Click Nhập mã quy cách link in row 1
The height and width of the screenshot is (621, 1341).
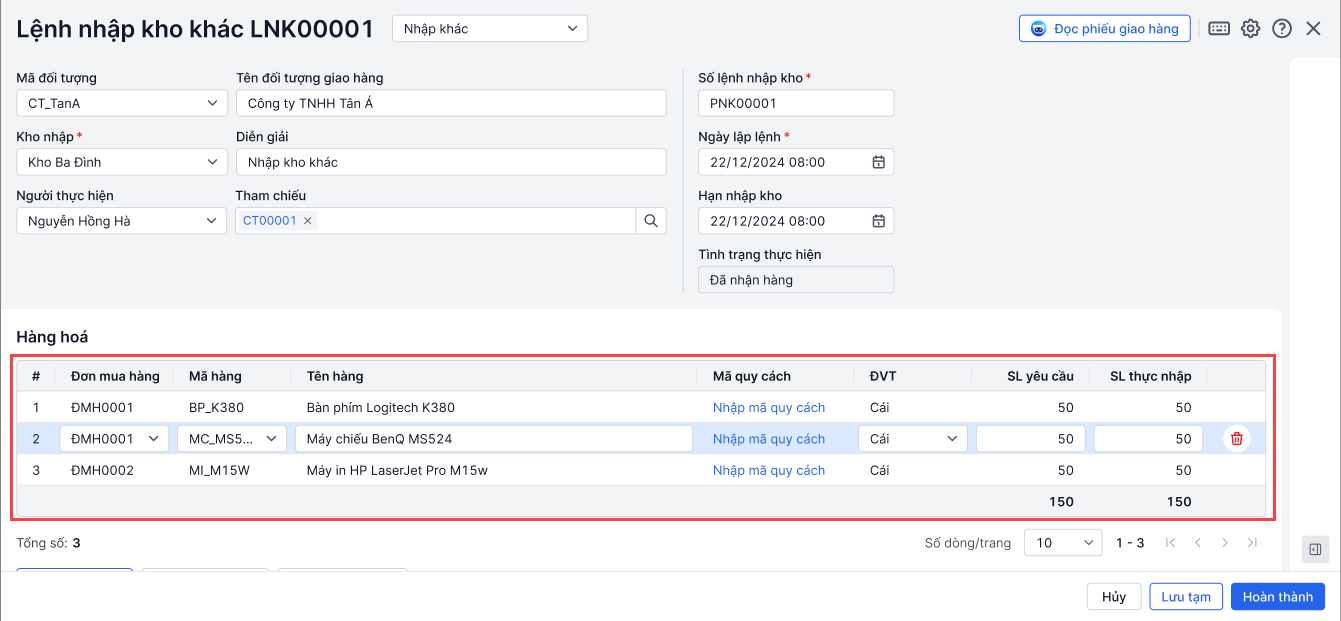pyautogui.click(x=769, y=408)
